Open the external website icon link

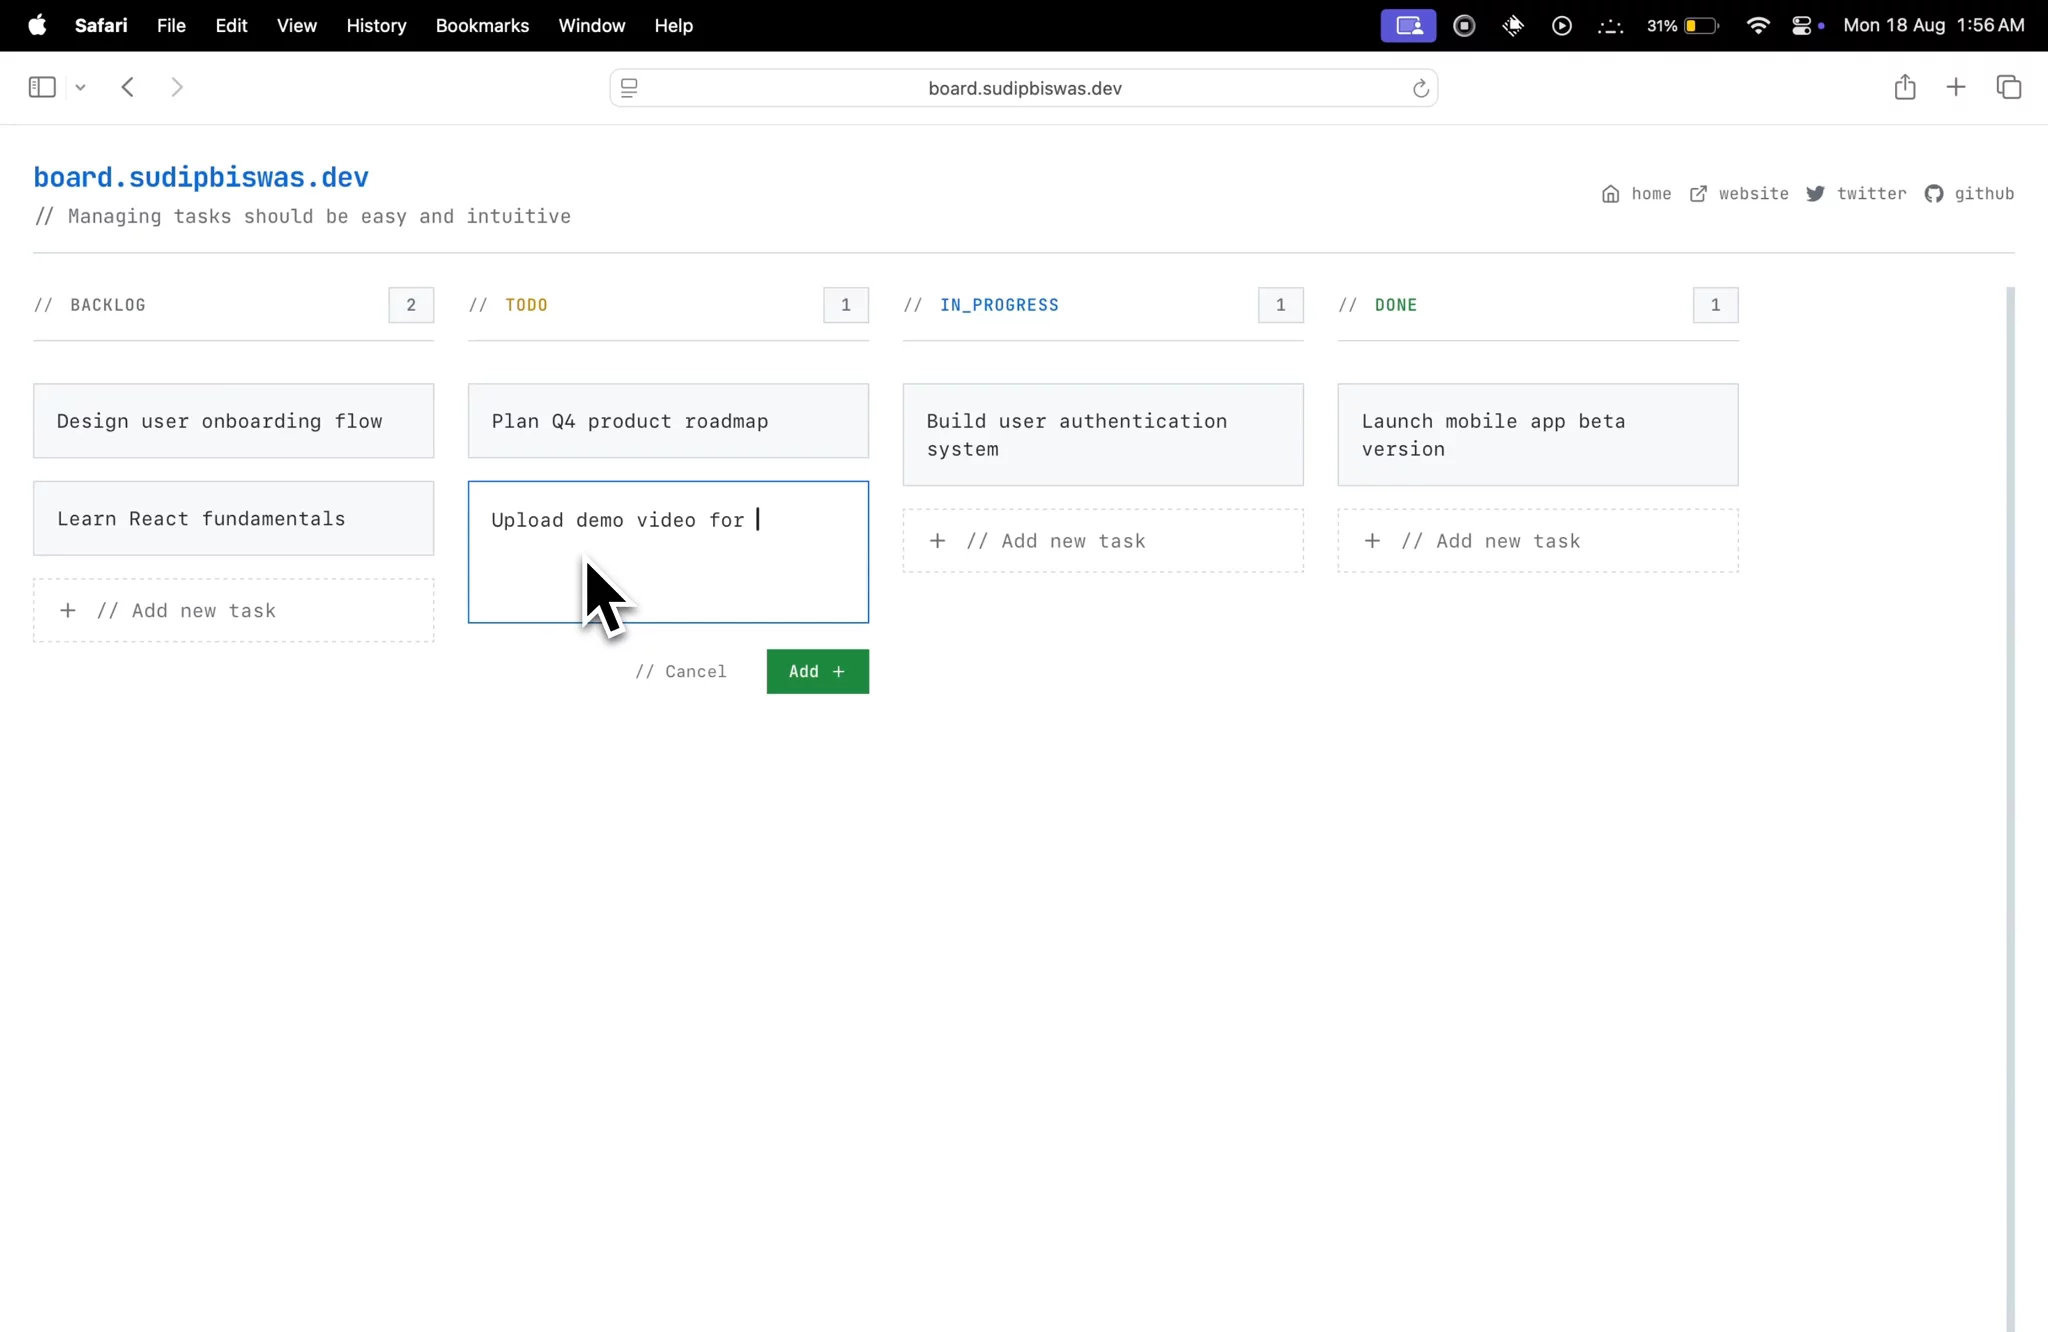point(1698,194)
